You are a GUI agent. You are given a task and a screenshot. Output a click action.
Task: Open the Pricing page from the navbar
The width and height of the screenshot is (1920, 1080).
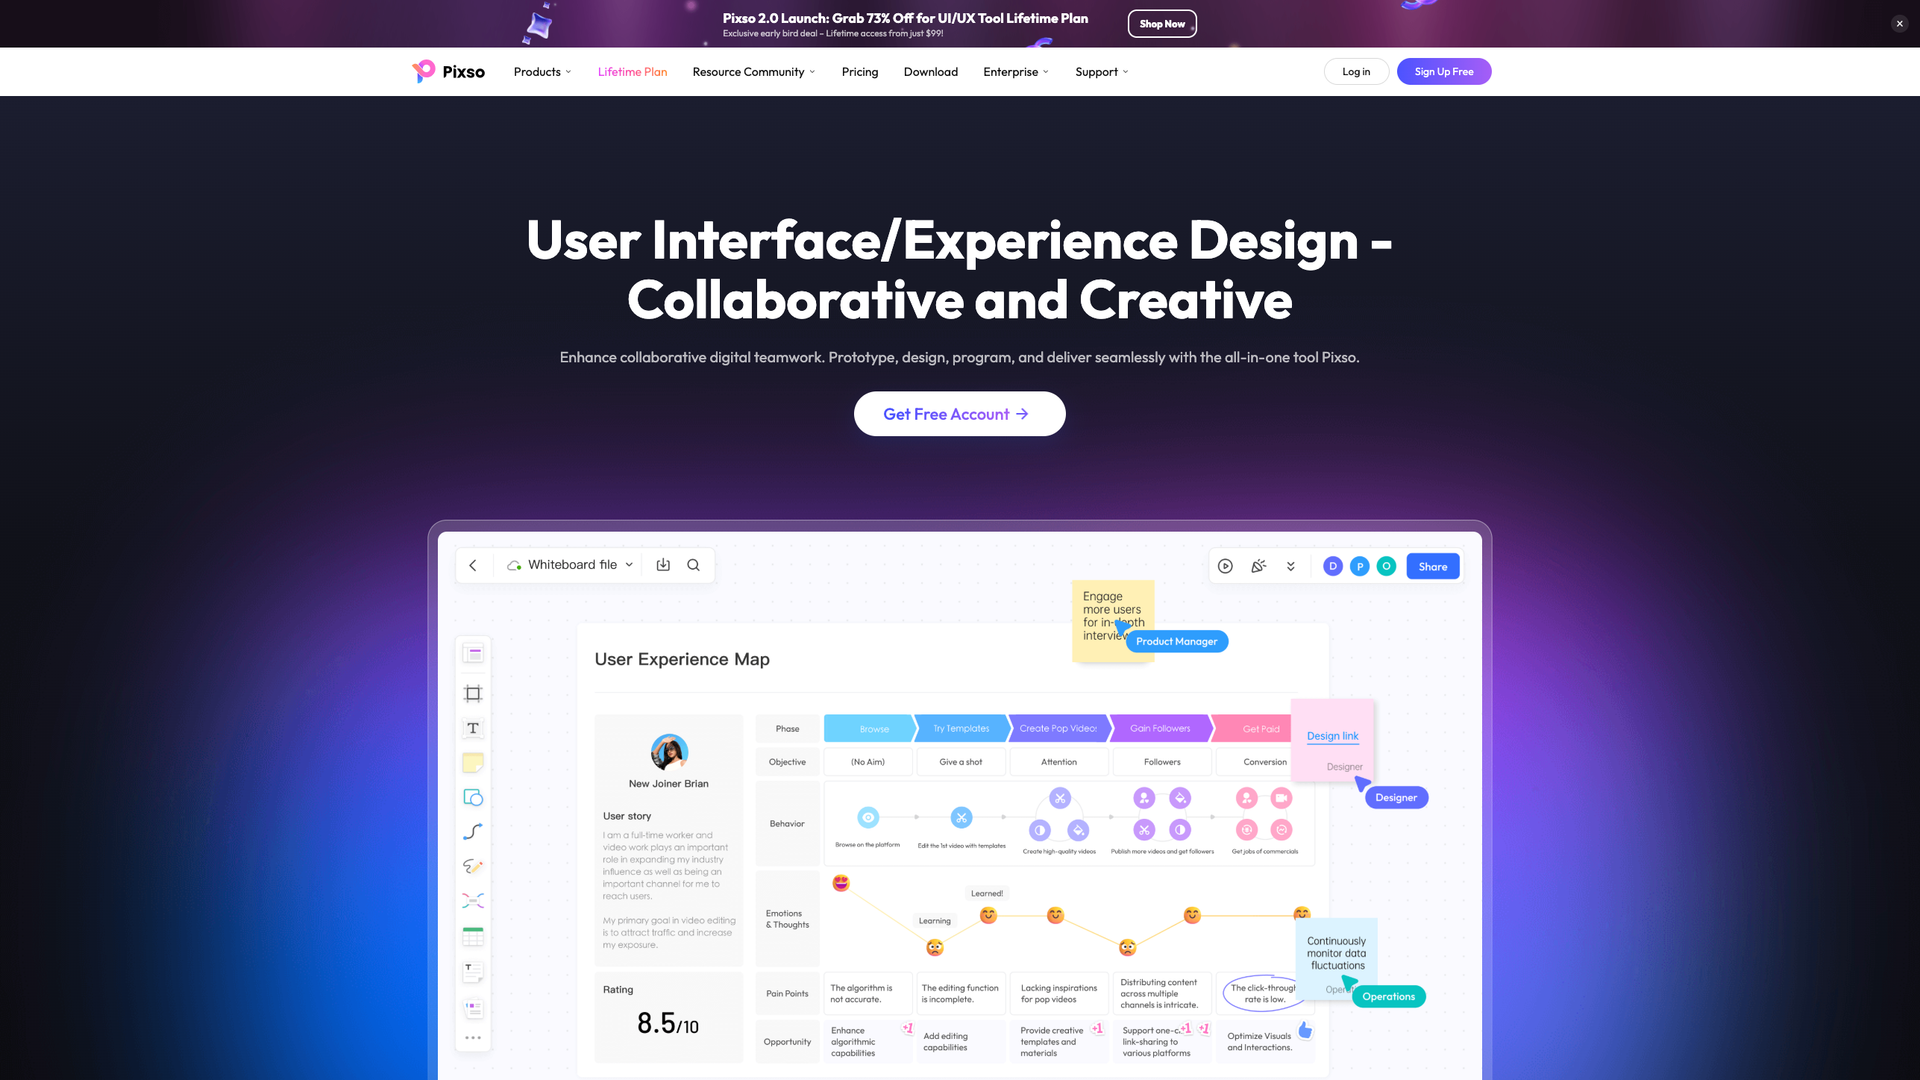coord(859,71)
